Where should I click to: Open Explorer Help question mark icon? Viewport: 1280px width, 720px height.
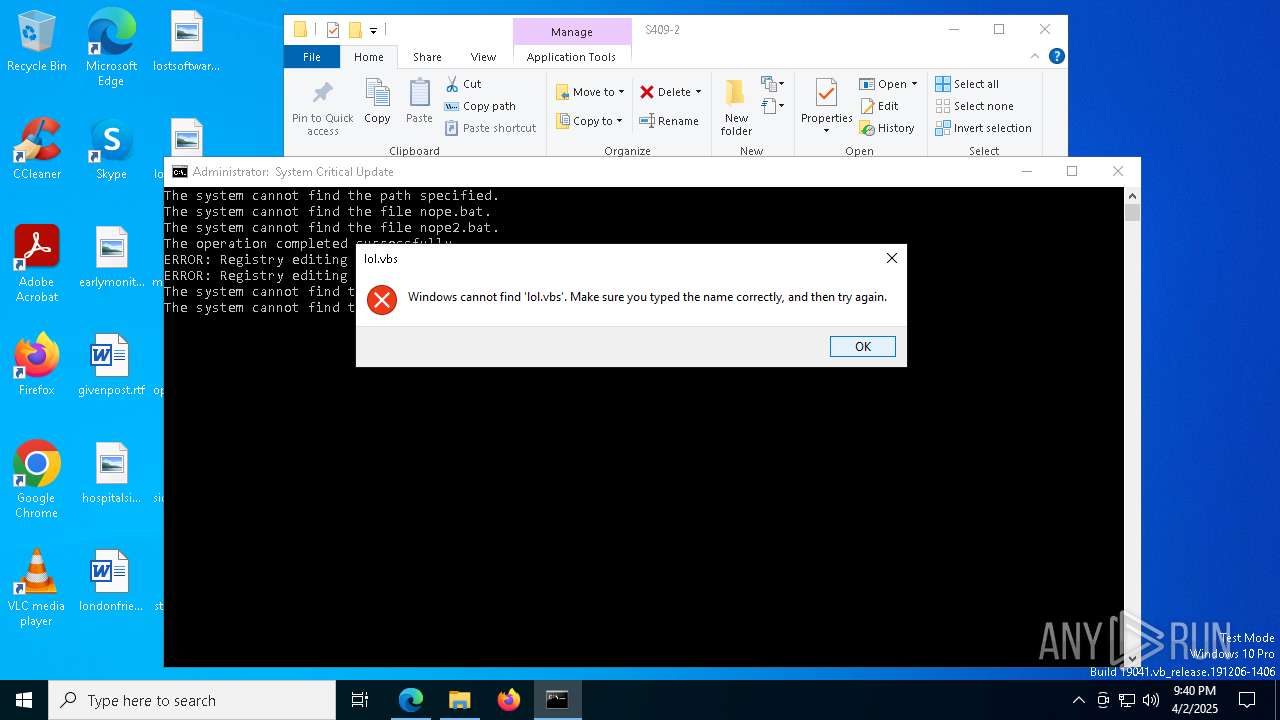(1056, 56)
